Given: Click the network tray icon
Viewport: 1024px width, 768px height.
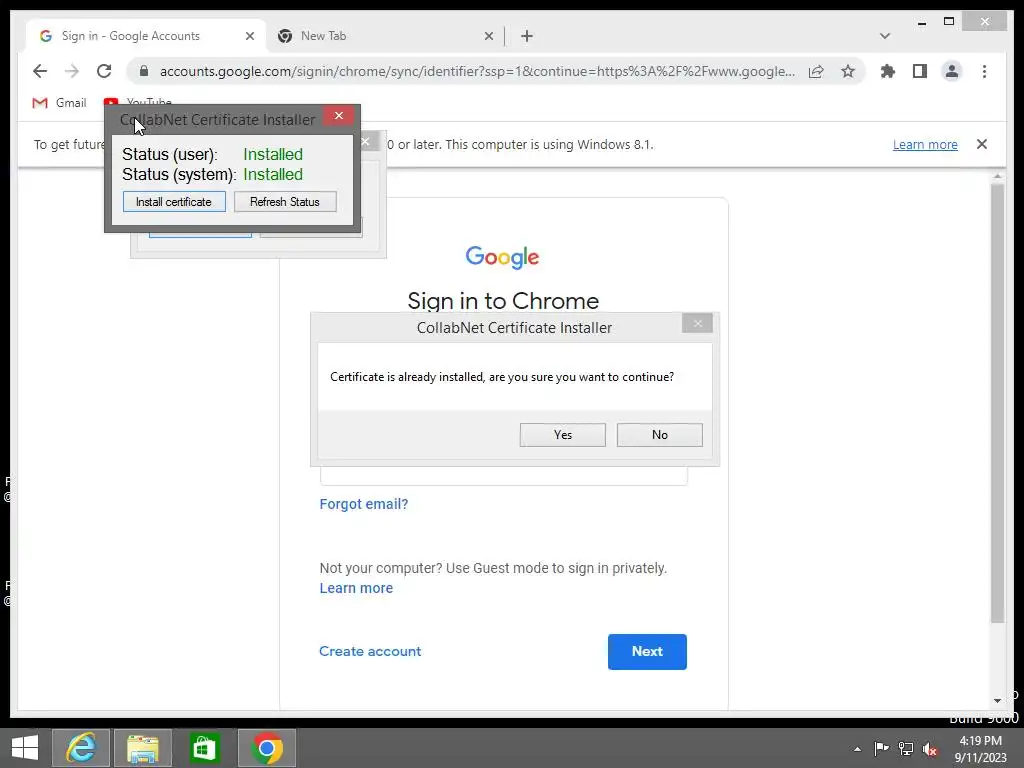Looking at the screenshot, I should click(x=906, y=748).
